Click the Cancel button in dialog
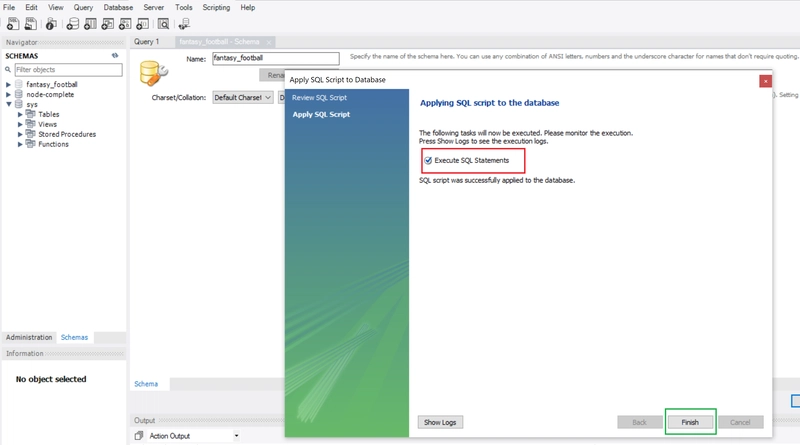This screenshot has height=445, width=800. pos(740,422)
